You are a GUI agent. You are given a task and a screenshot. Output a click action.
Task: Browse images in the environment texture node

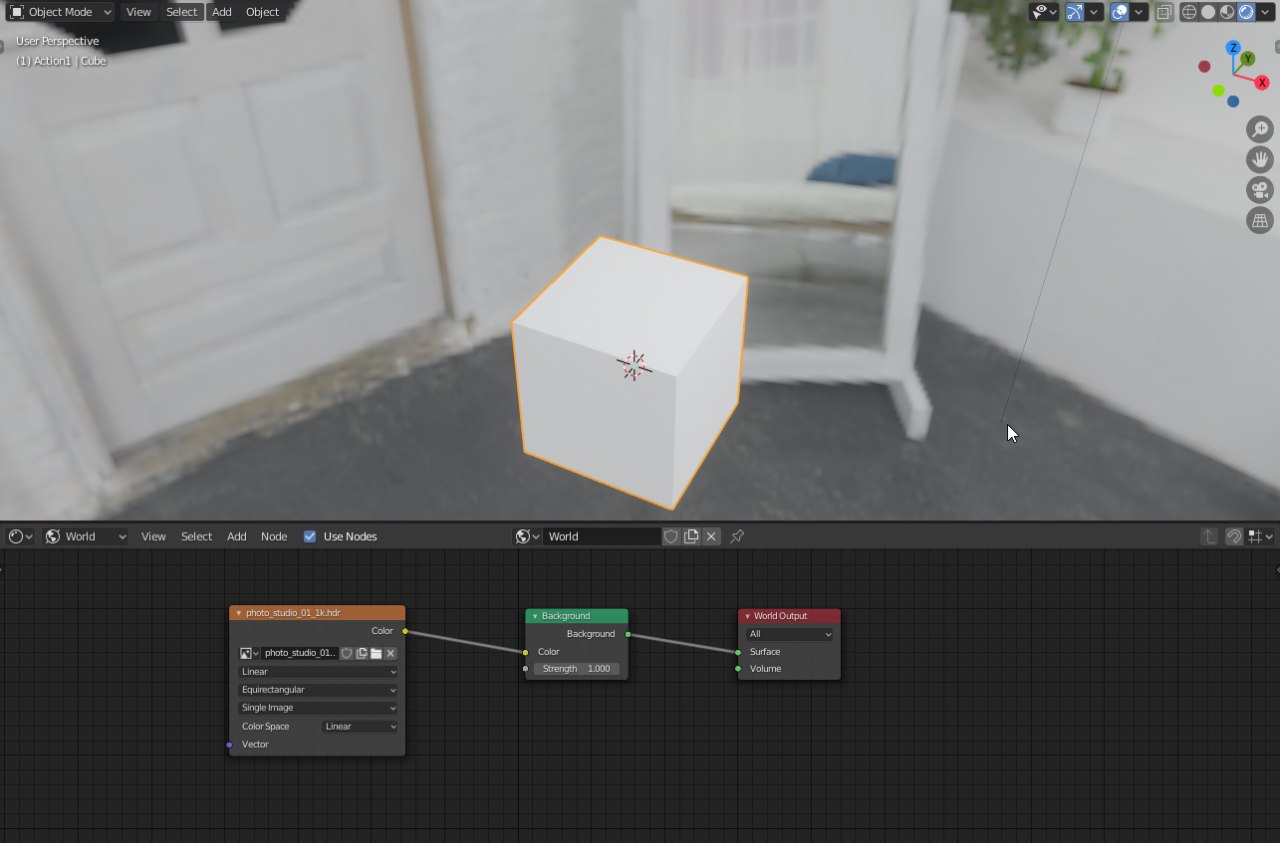249,653
